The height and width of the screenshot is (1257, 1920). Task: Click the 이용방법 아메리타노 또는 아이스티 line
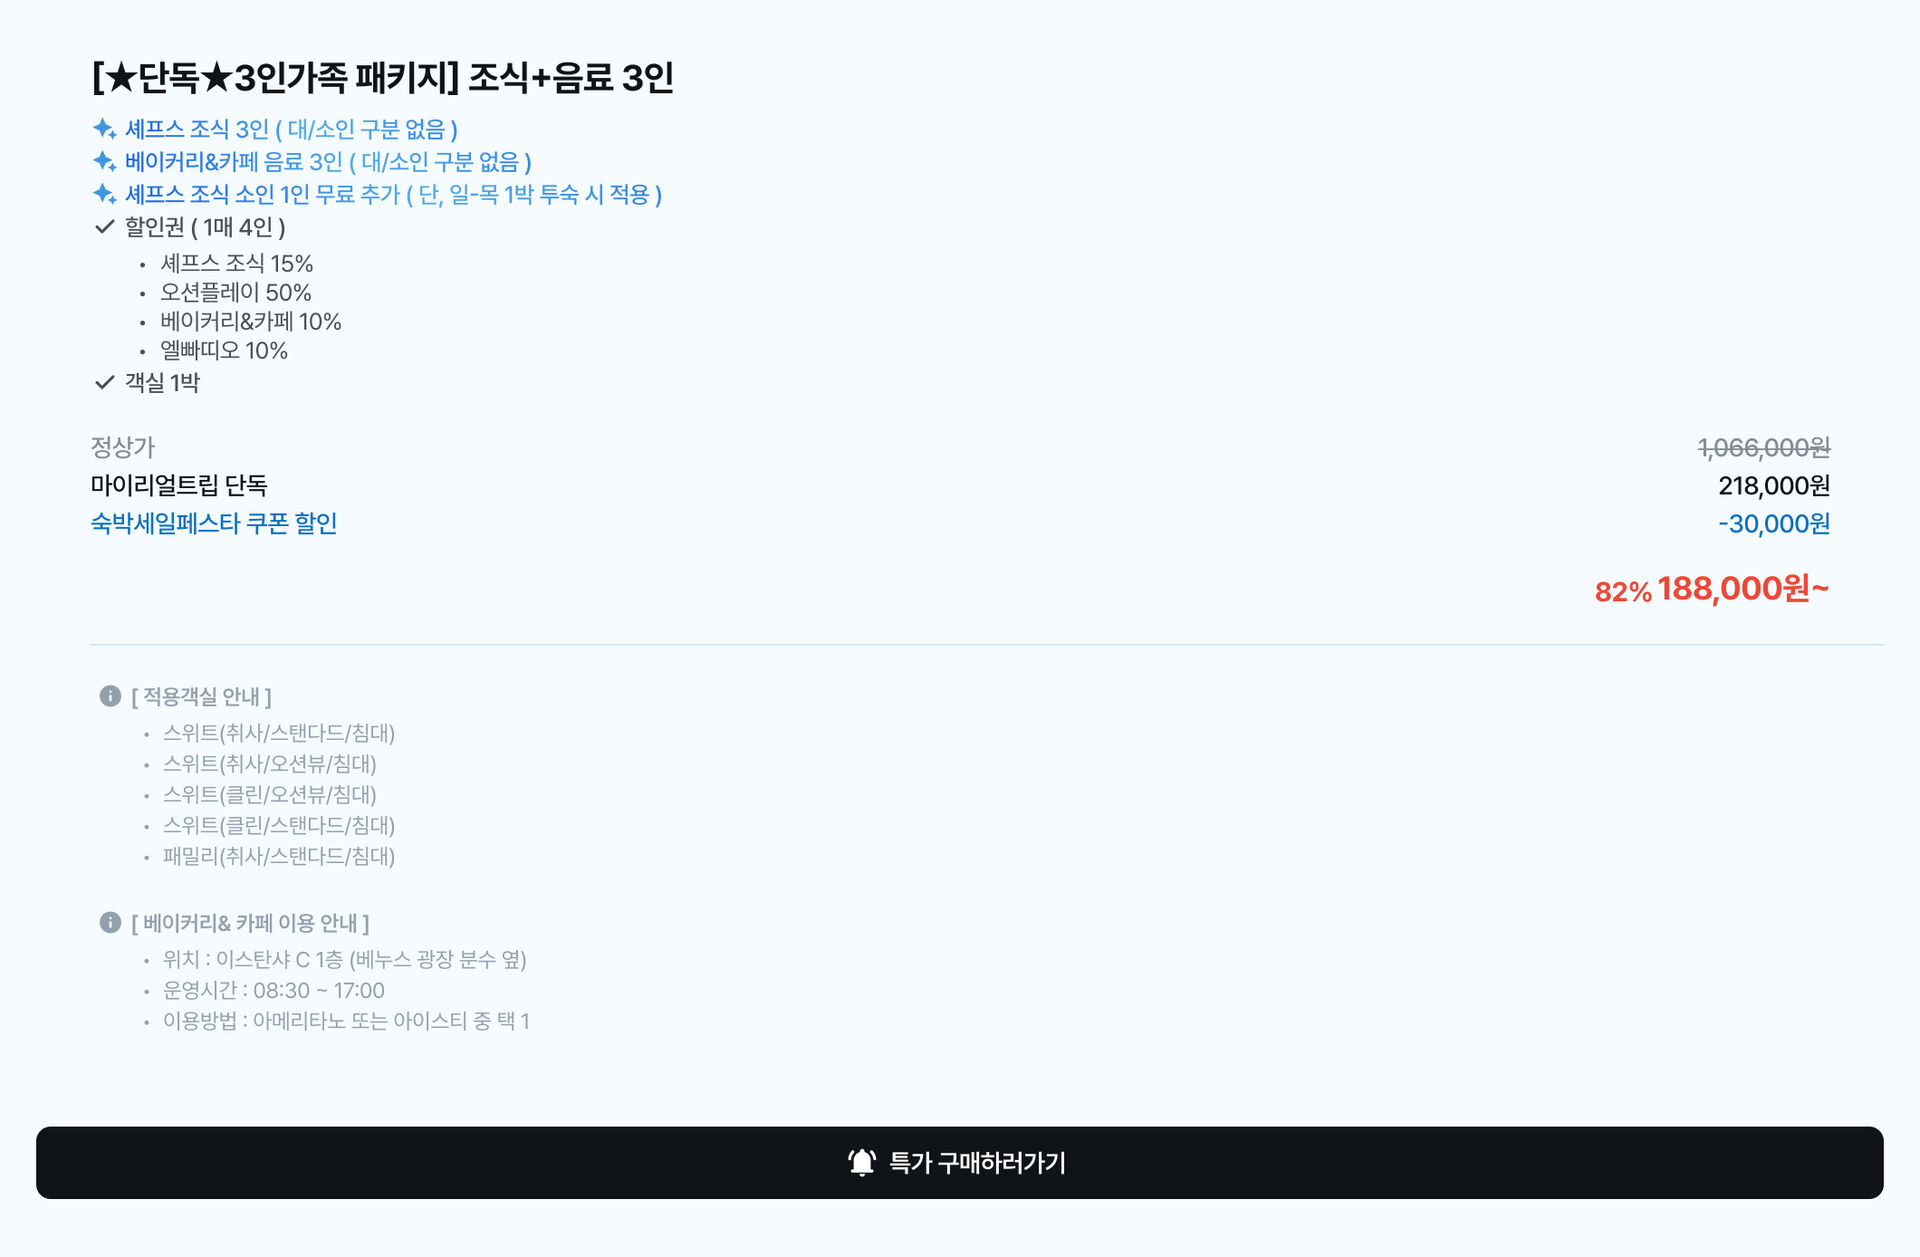pos(346,1021)
